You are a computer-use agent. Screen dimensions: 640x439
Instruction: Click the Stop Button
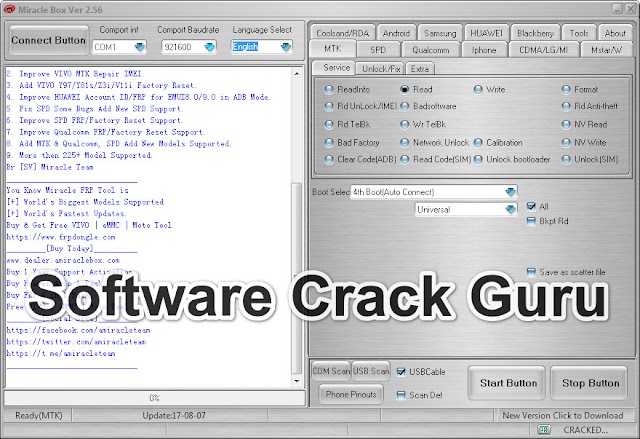point(590,383)
